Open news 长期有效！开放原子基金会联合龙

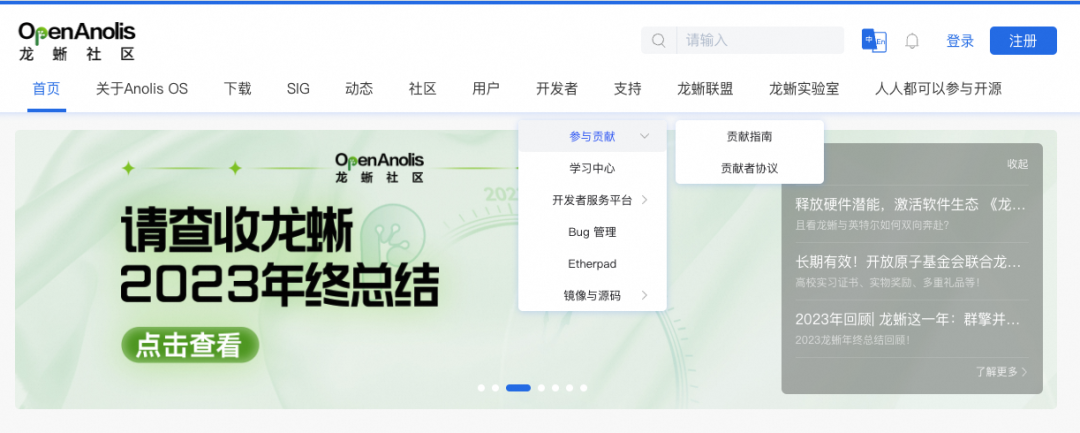coord(909,262)
